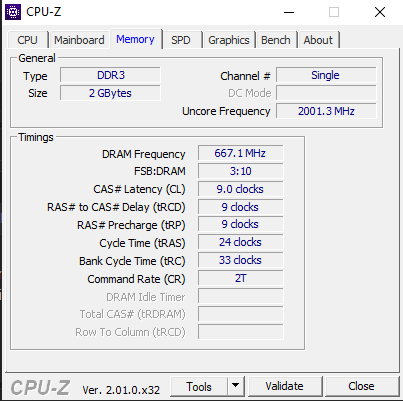The width and height of the screenshot is (403, 401).
Task: Open the Mainboard tab
Action: [79, 40]
